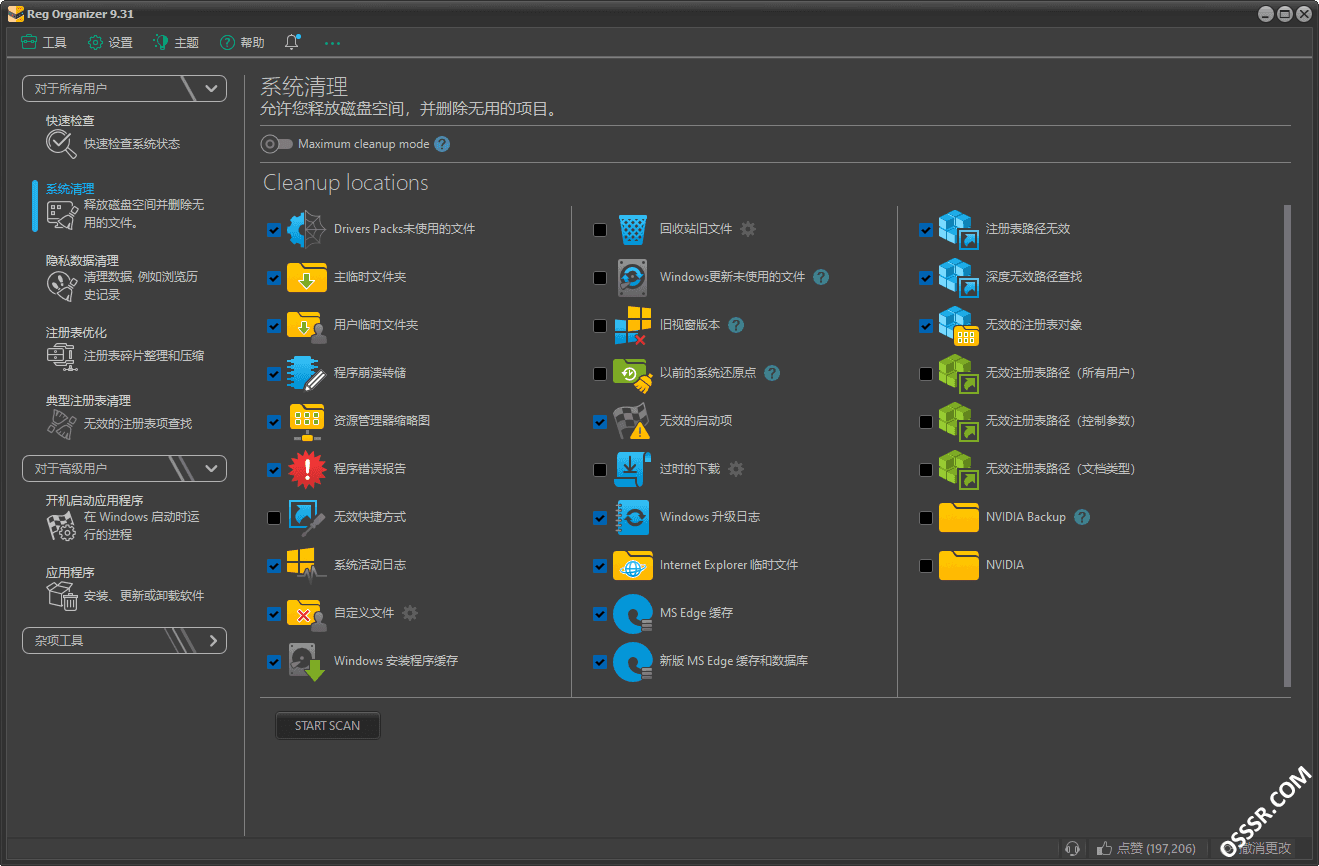The image size is (1319, 866).
Task: Click the Internet Explorer temporary files icon
Action: click(x=633, y=565)
